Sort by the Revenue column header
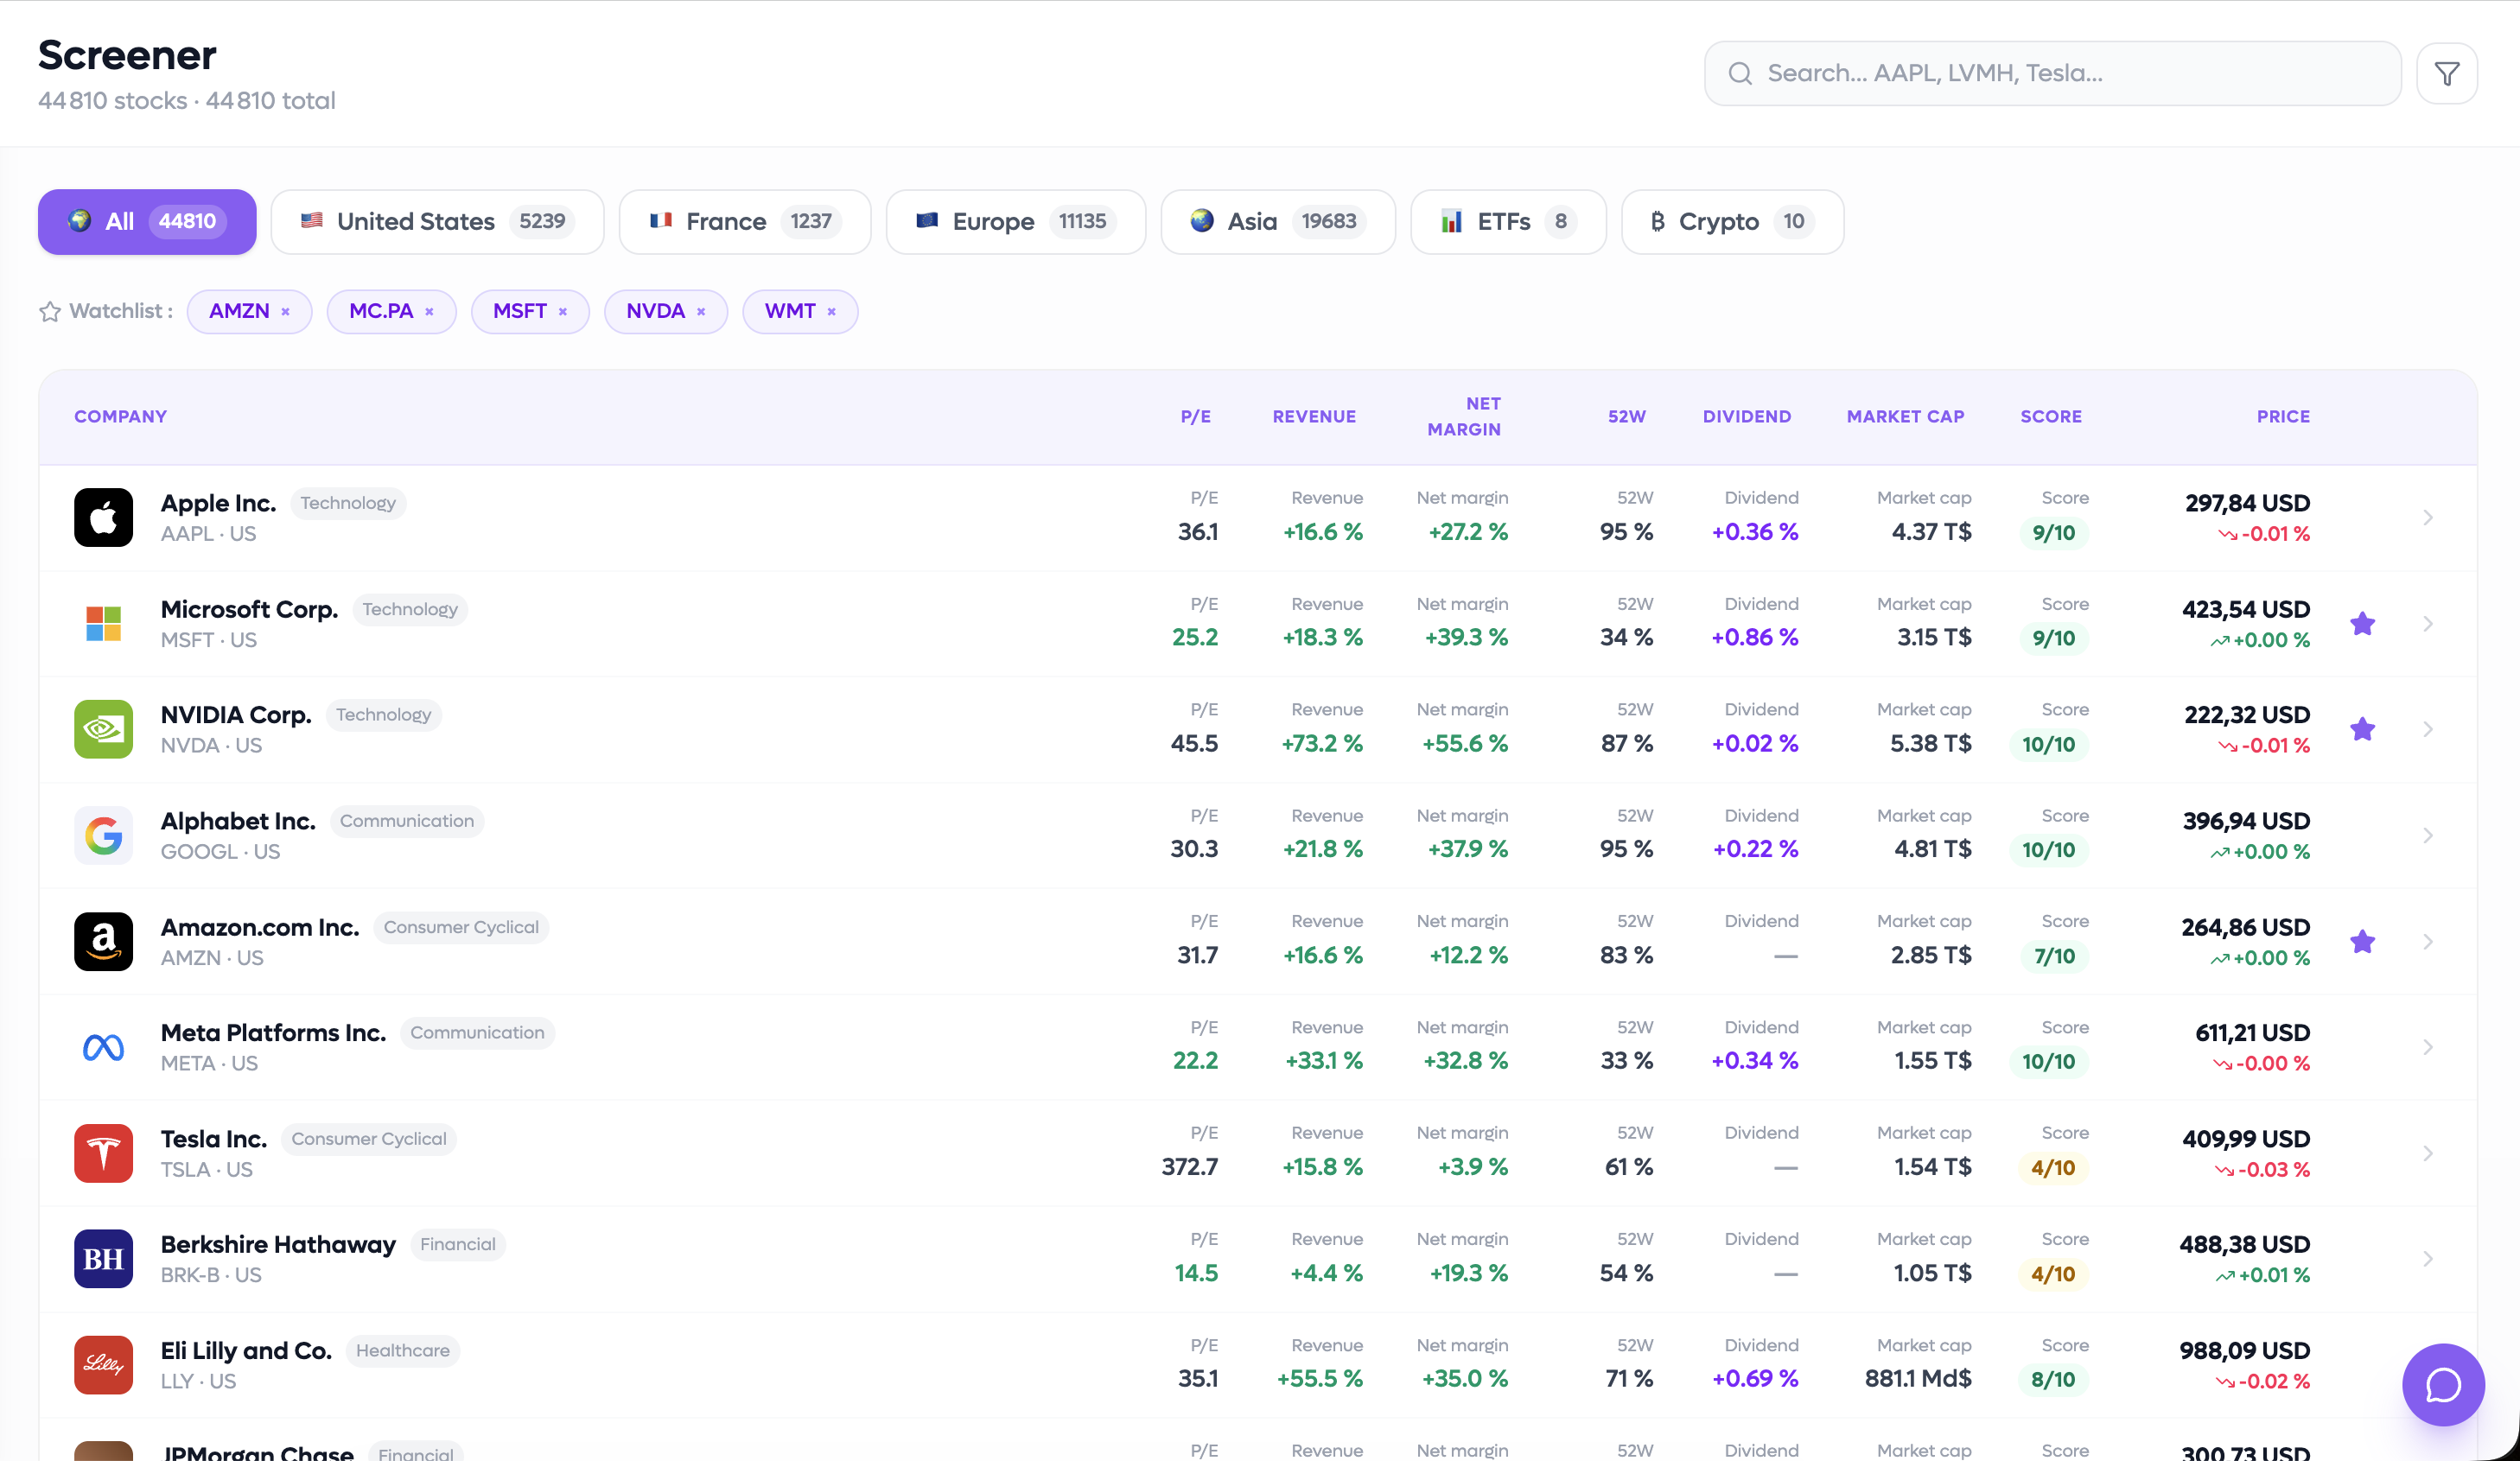The width and height of the screenshot is (2520, 1461). (1314, 416)
